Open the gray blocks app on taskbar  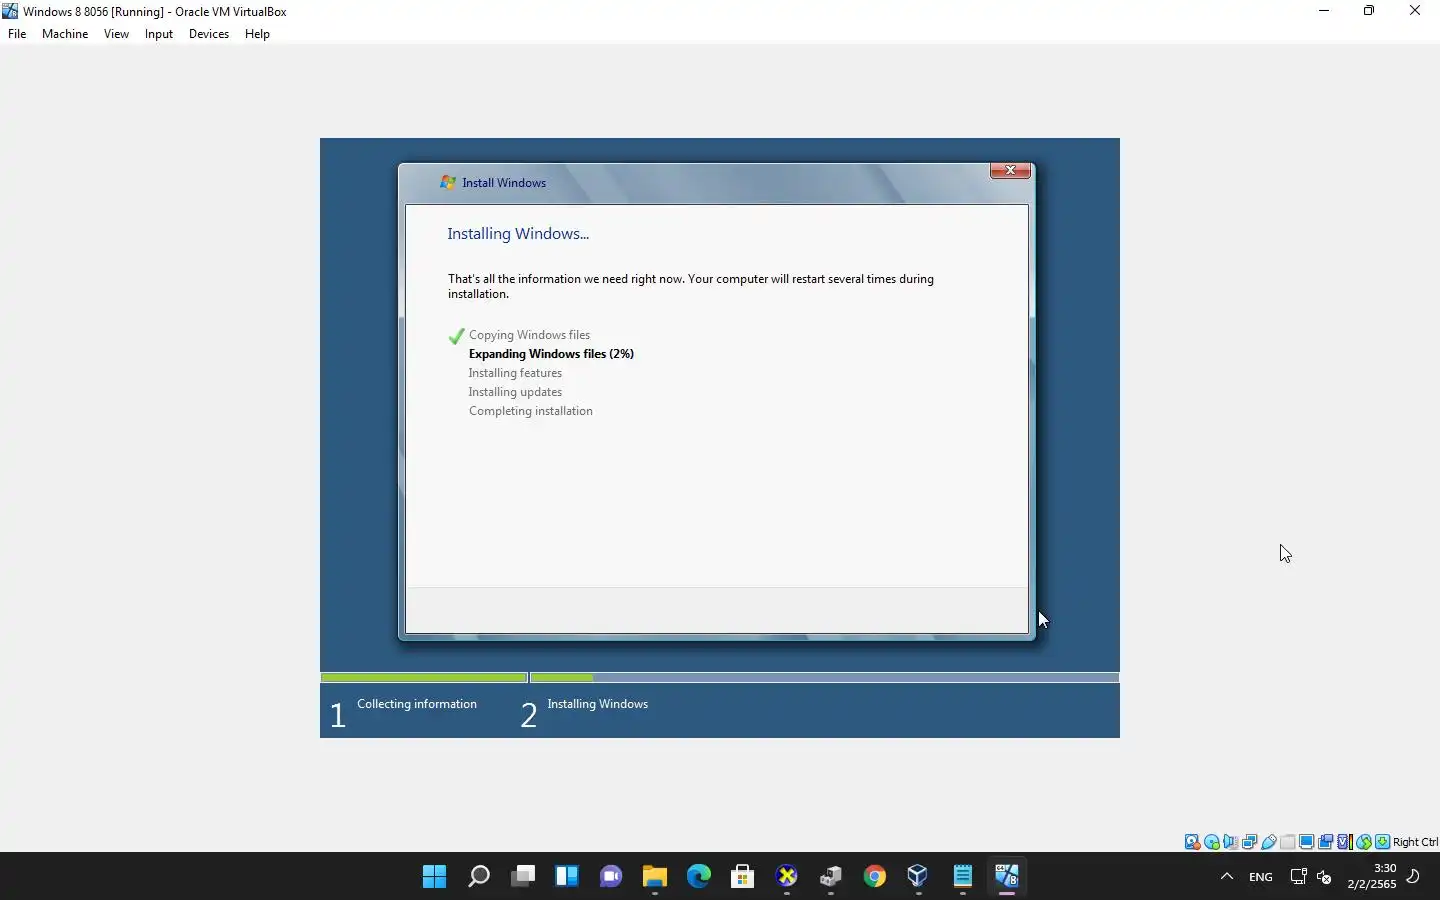[831, 877]
